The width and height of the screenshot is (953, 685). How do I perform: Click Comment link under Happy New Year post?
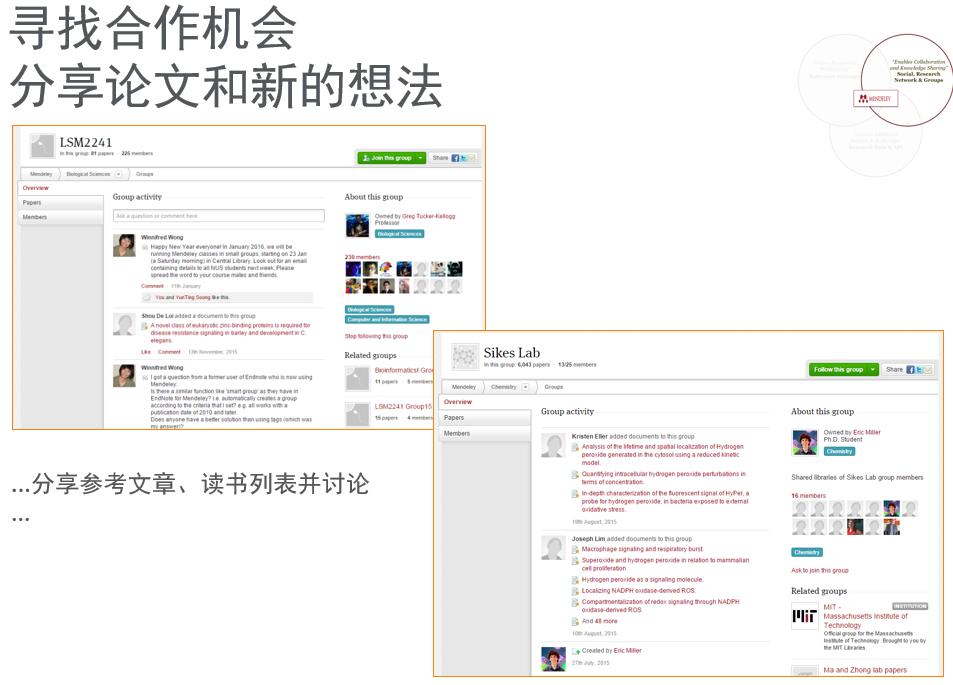pos(153,286)
